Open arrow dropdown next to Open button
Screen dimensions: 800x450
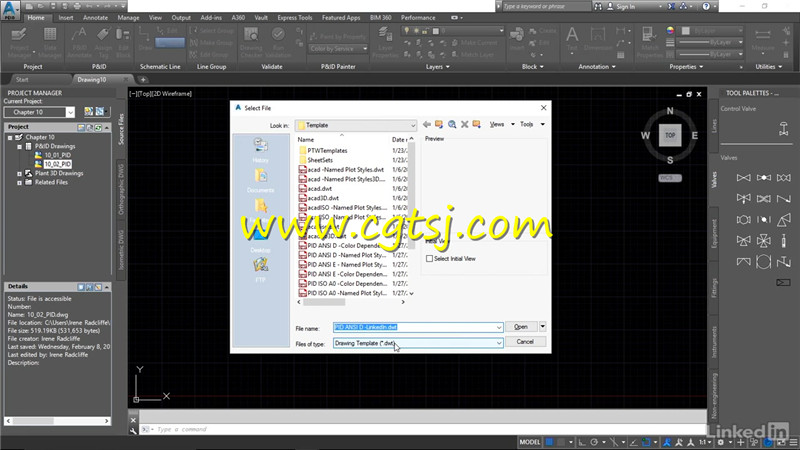[542, 327]
